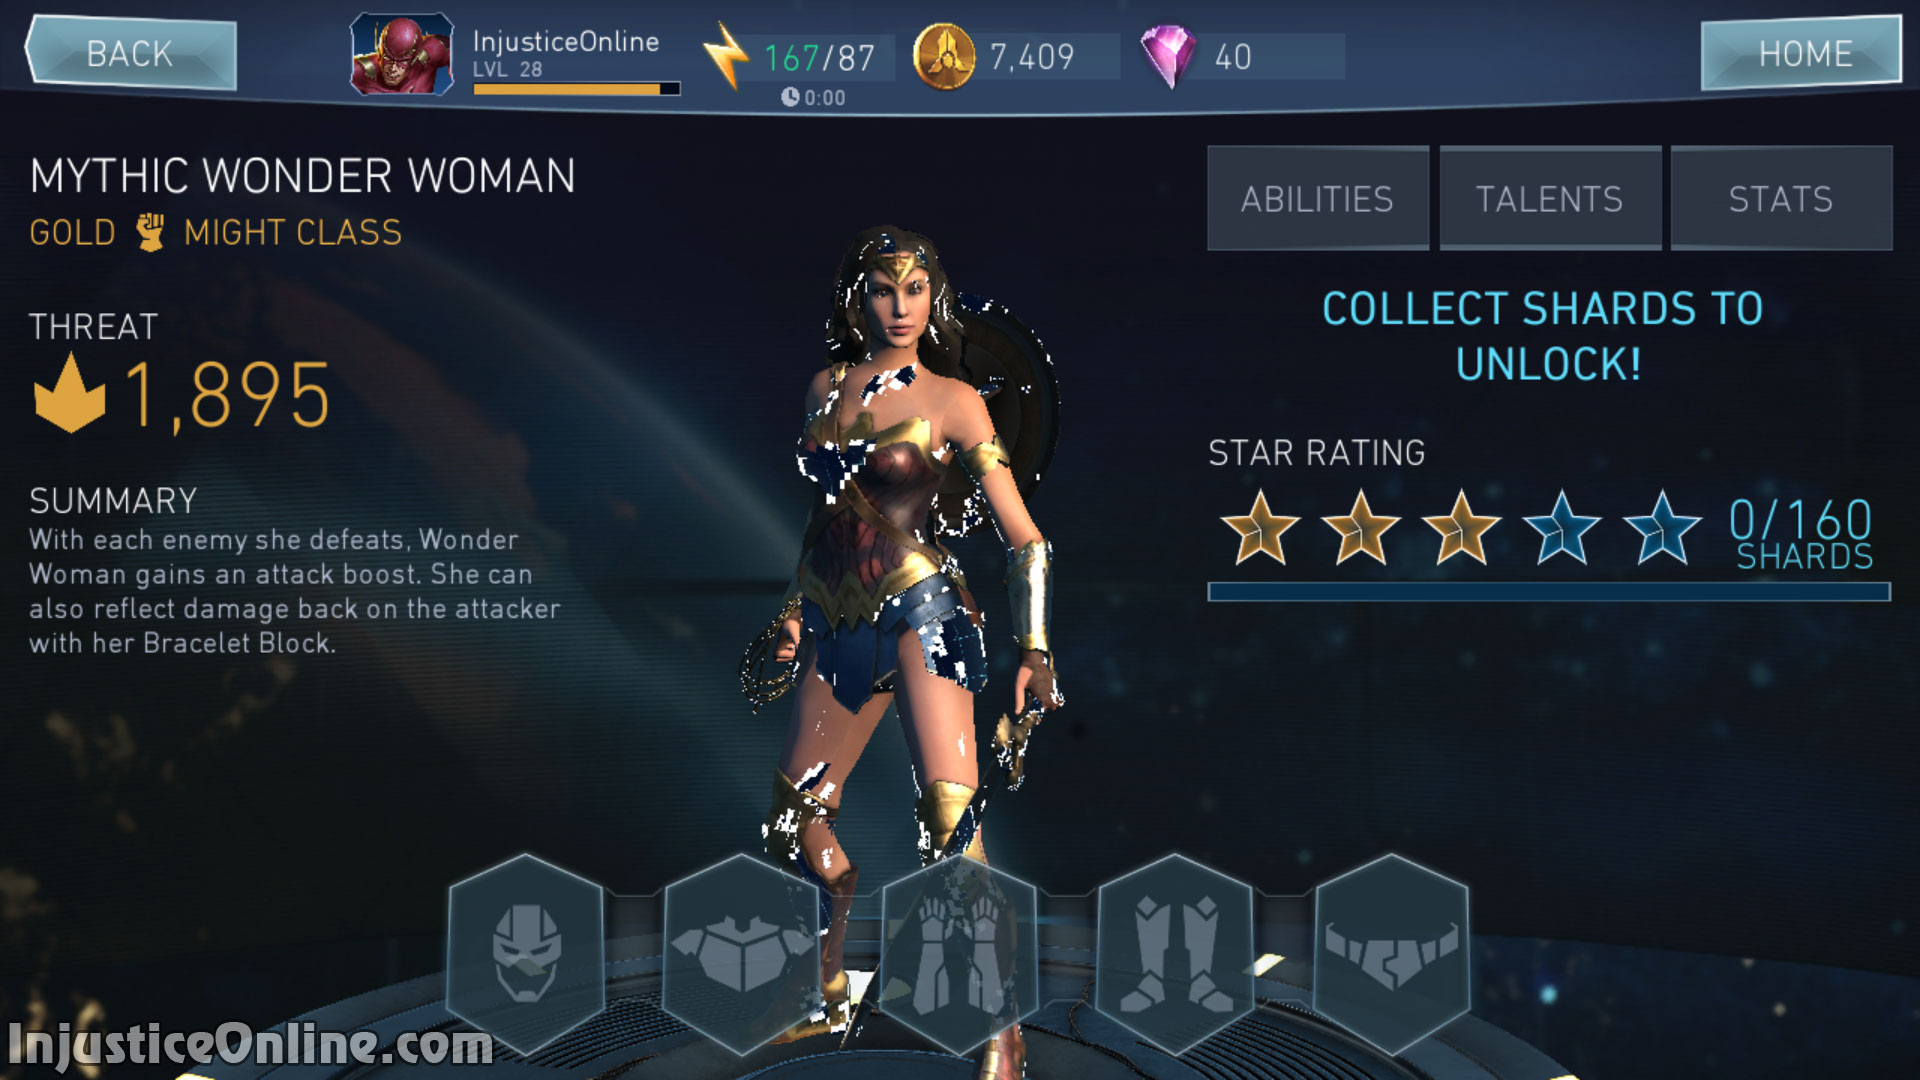This screenshot has height=1080, width=1920.
Task: Select the fifth blue star
Action: tap(1662, 527)
